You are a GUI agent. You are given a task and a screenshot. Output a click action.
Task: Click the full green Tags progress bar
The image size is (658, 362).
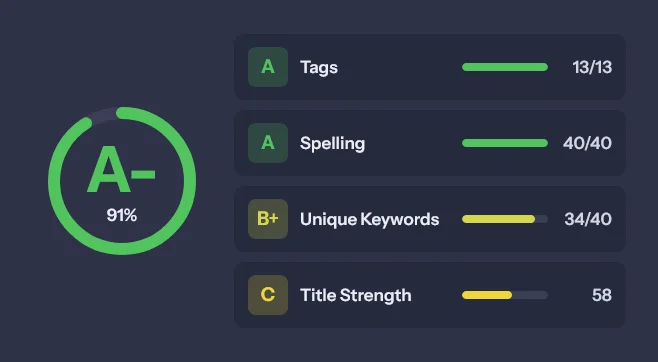click(505, 67)
